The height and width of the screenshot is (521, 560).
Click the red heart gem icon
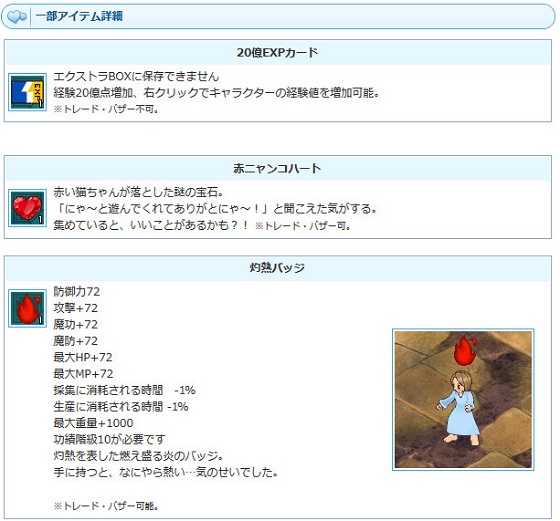point(27,208)
